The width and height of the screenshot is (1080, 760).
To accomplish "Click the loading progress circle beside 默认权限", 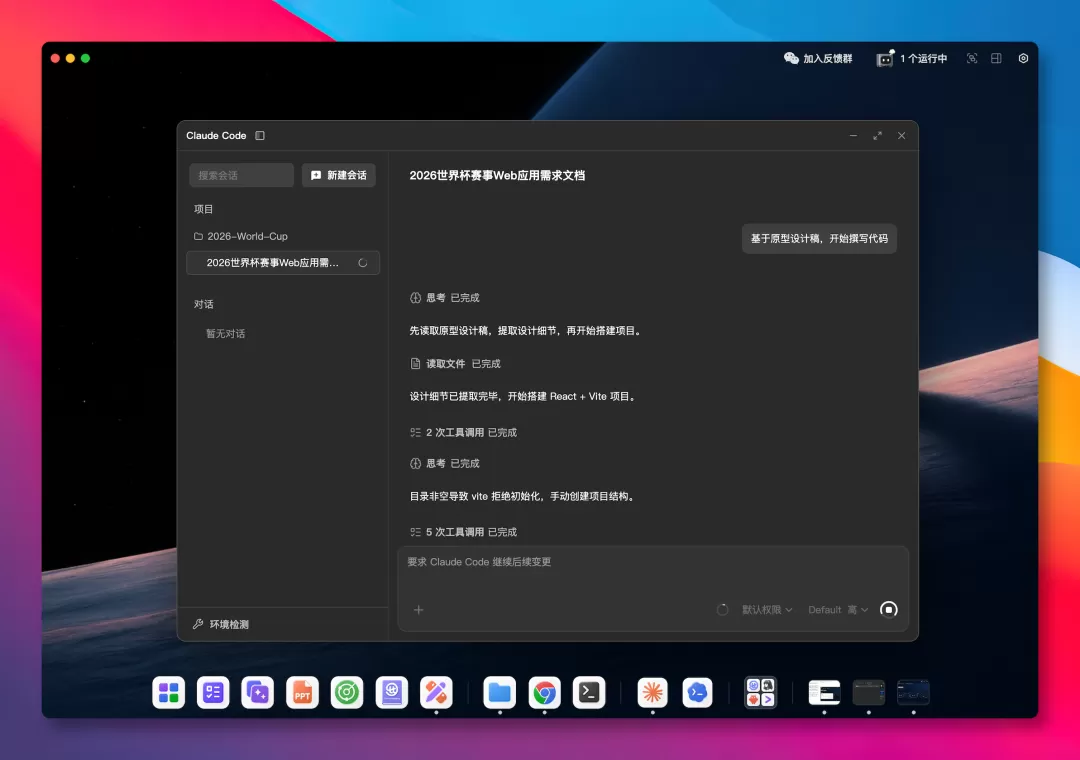I will point(723,610).
